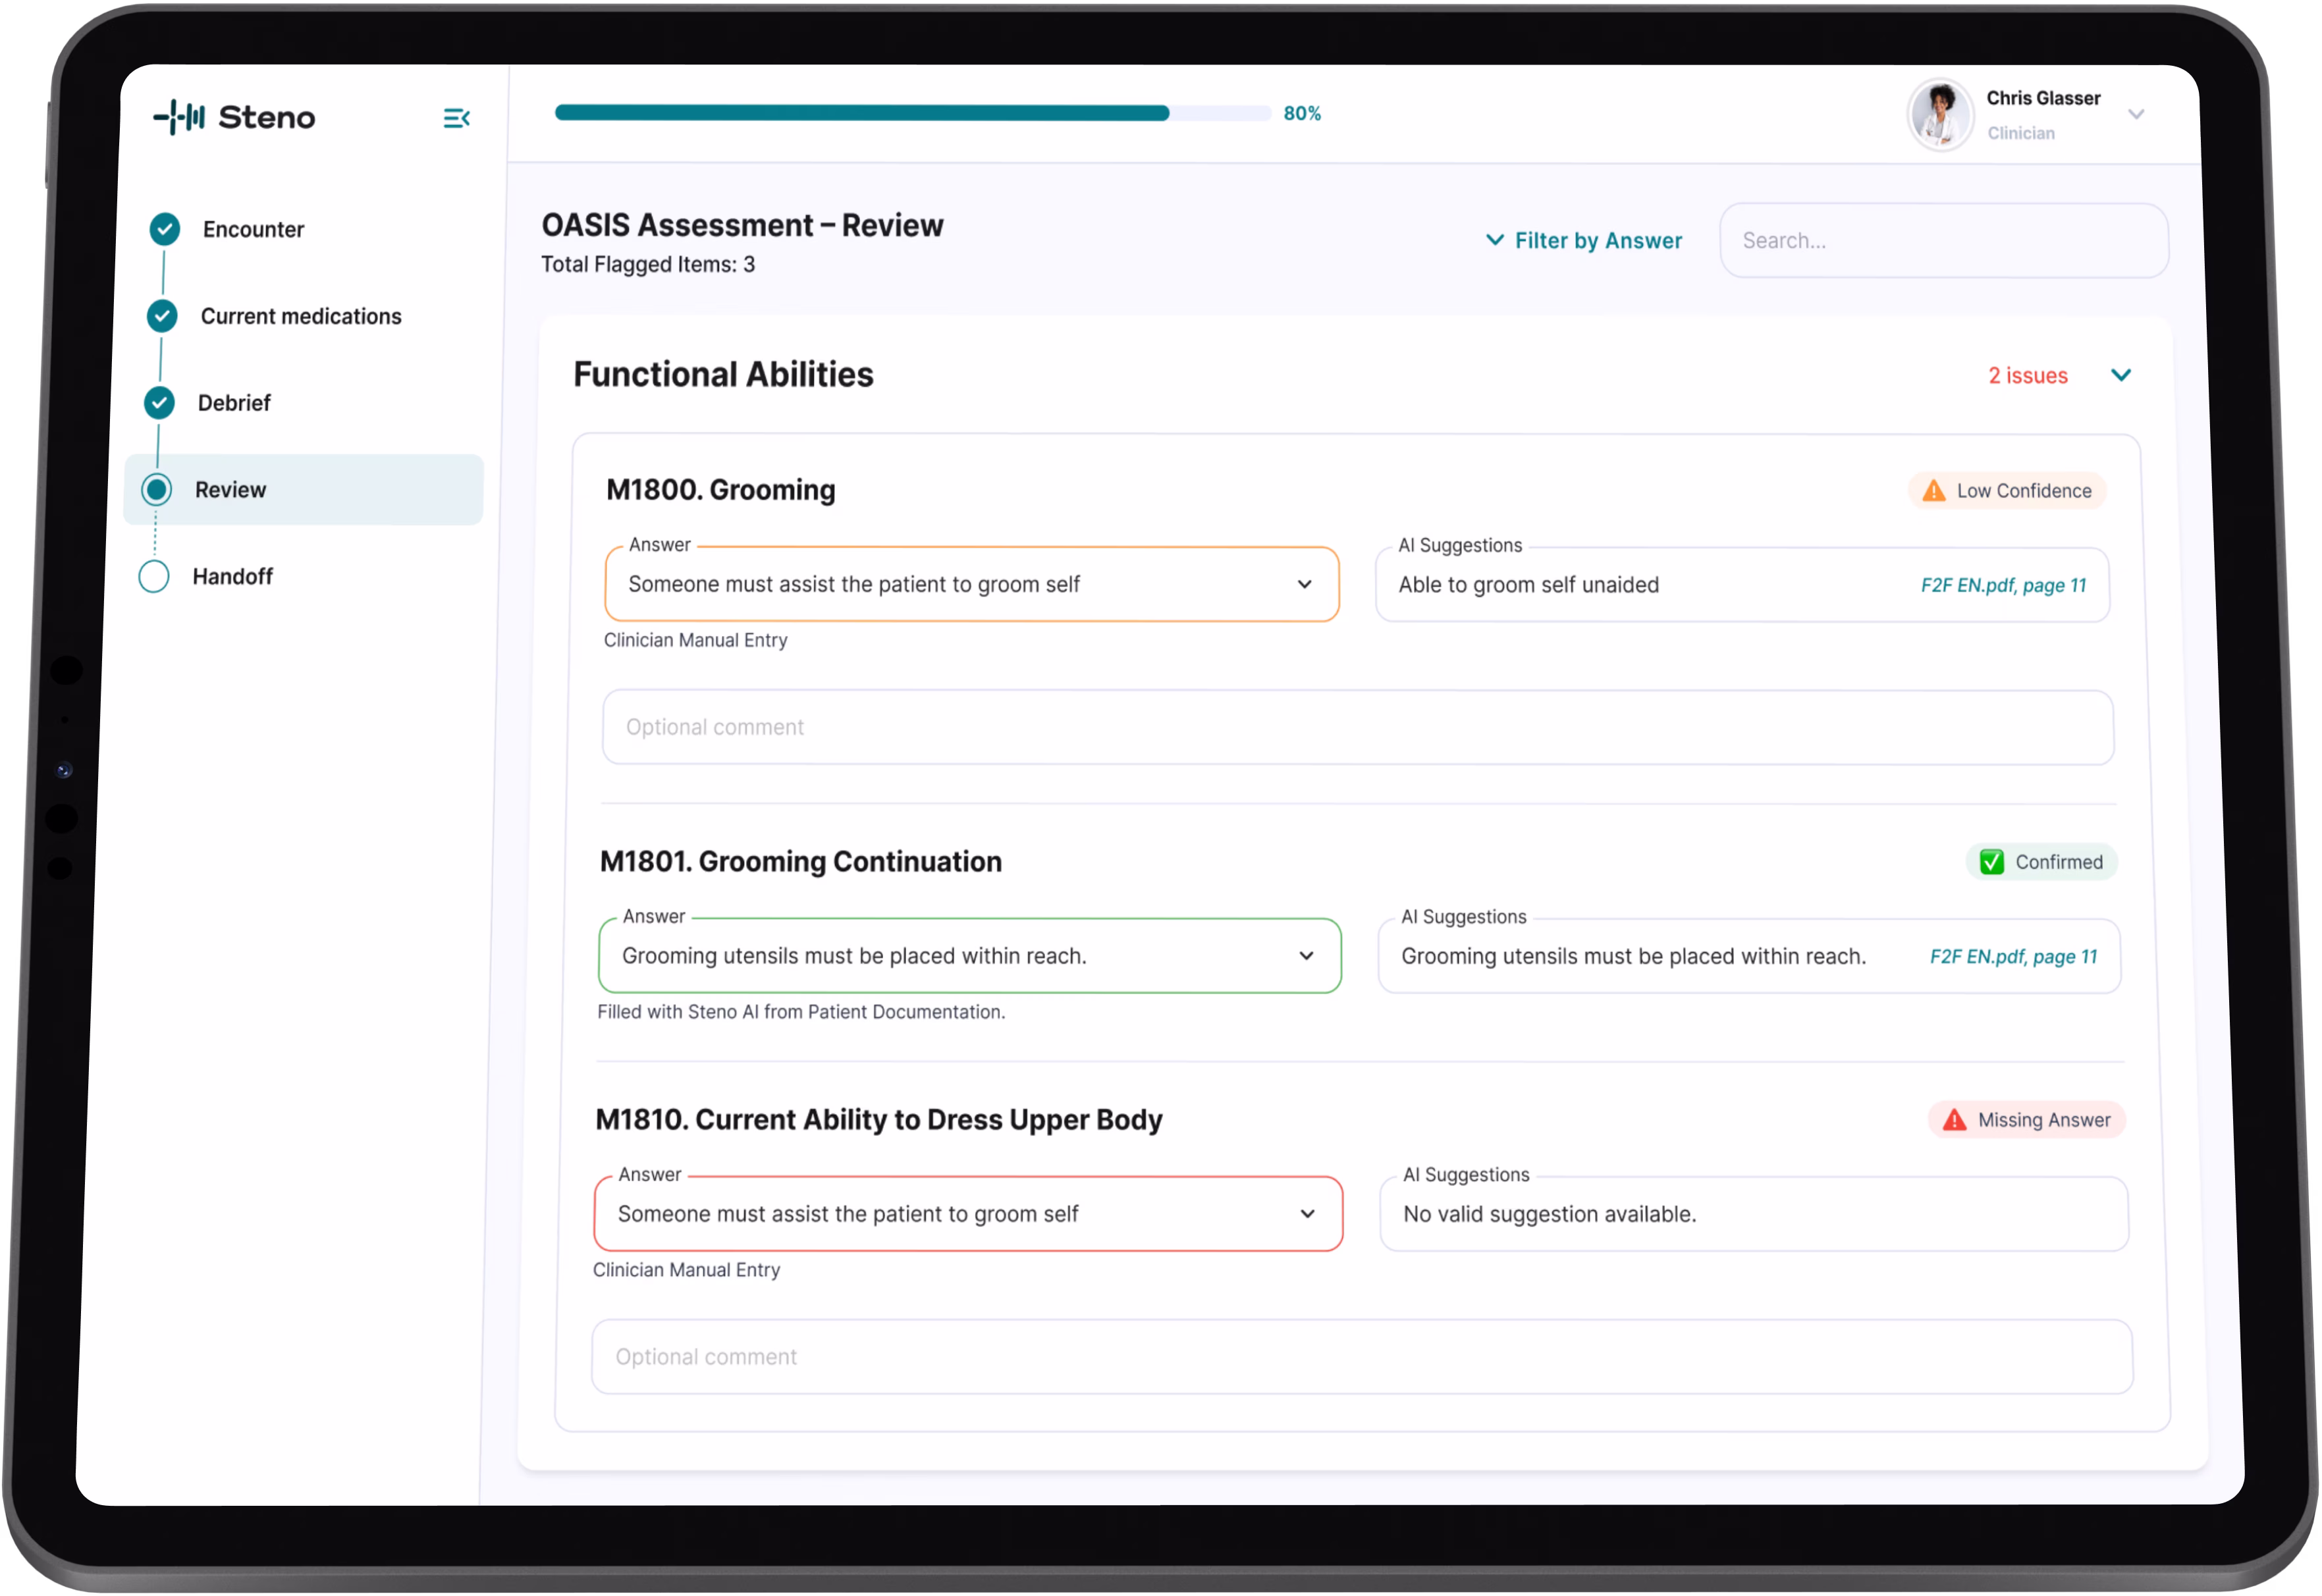Click the Encounter completed checkmark icon
Screen dimensions: 2322x1596
(x=165, y=229)
